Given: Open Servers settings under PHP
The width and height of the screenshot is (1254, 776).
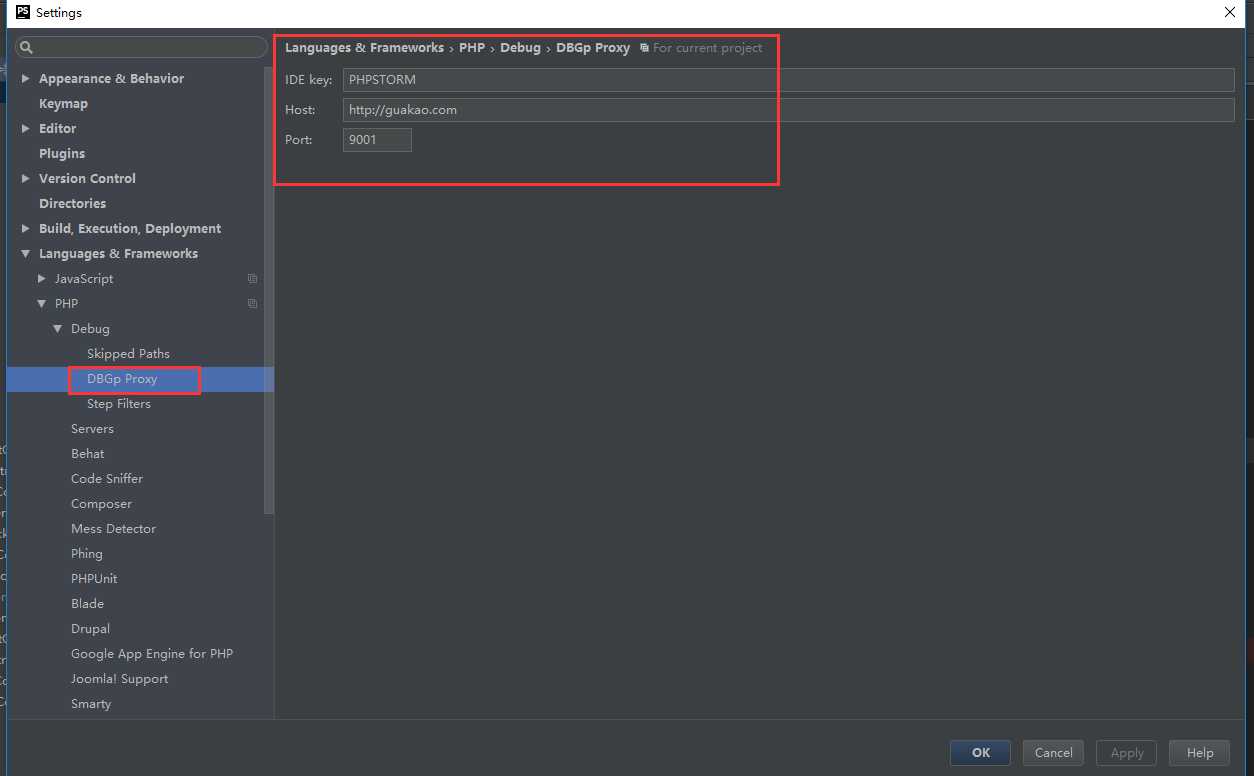Looking at the screenshot, I should 92,428.
